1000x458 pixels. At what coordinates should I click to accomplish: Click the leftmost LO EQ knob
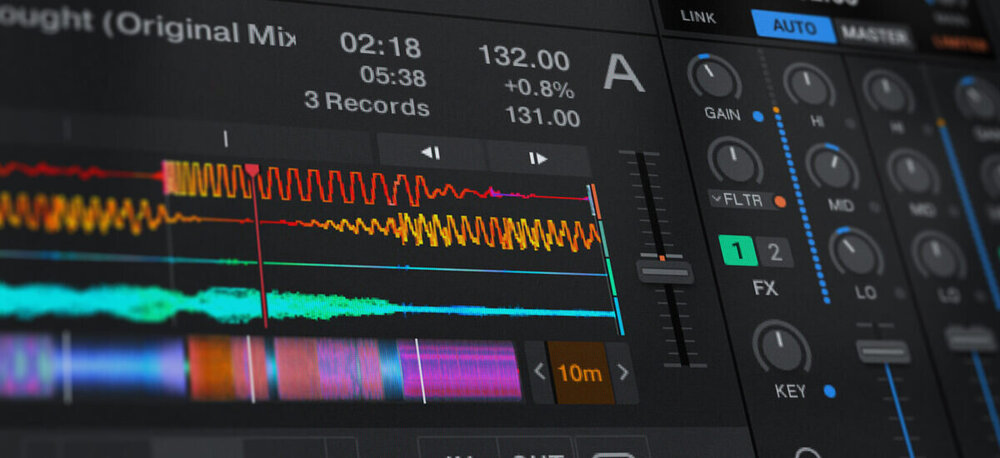point(856,252)
